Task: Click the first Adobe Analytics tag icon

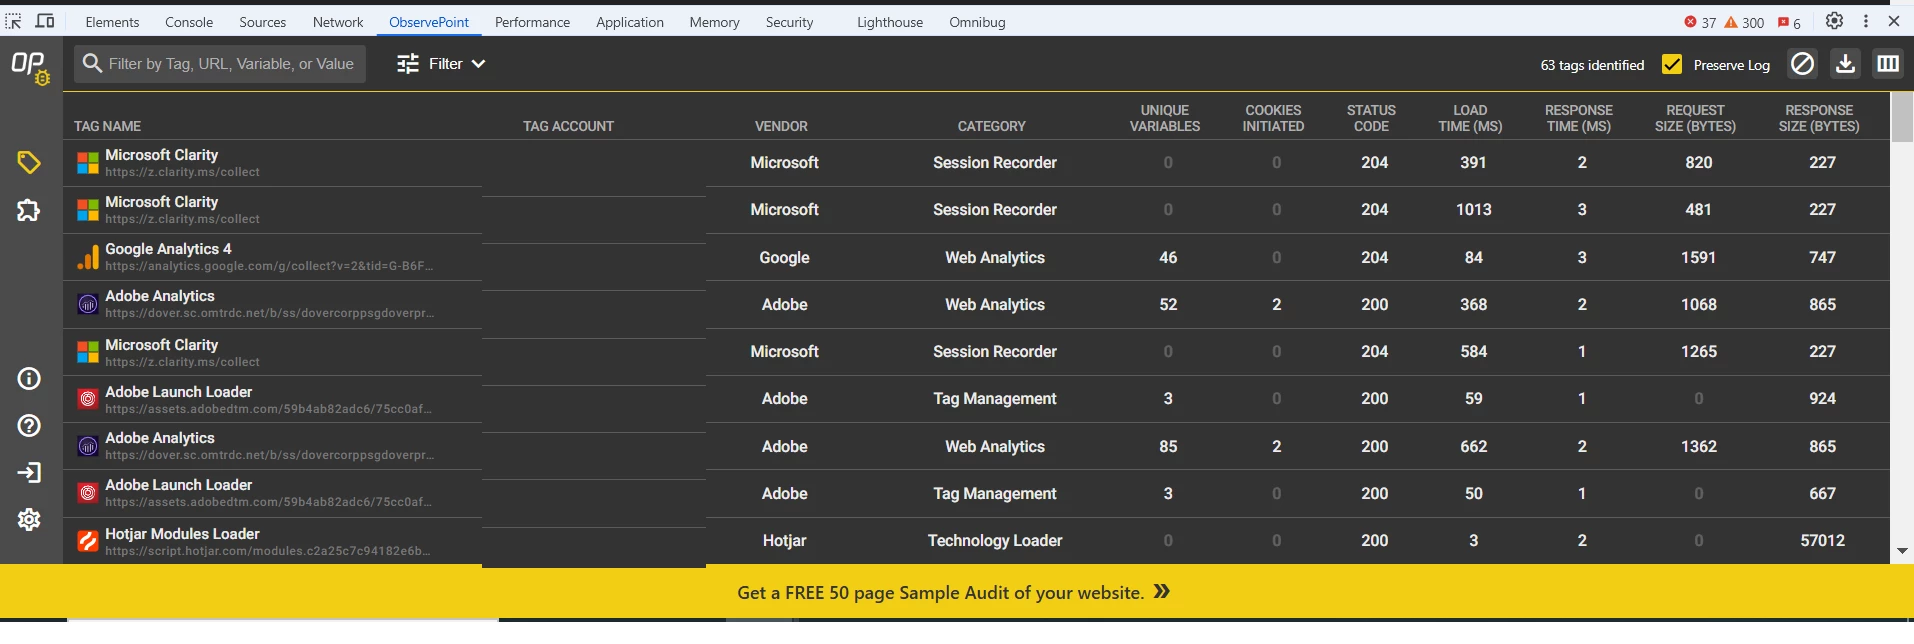Action: click(x=88, y=305)
